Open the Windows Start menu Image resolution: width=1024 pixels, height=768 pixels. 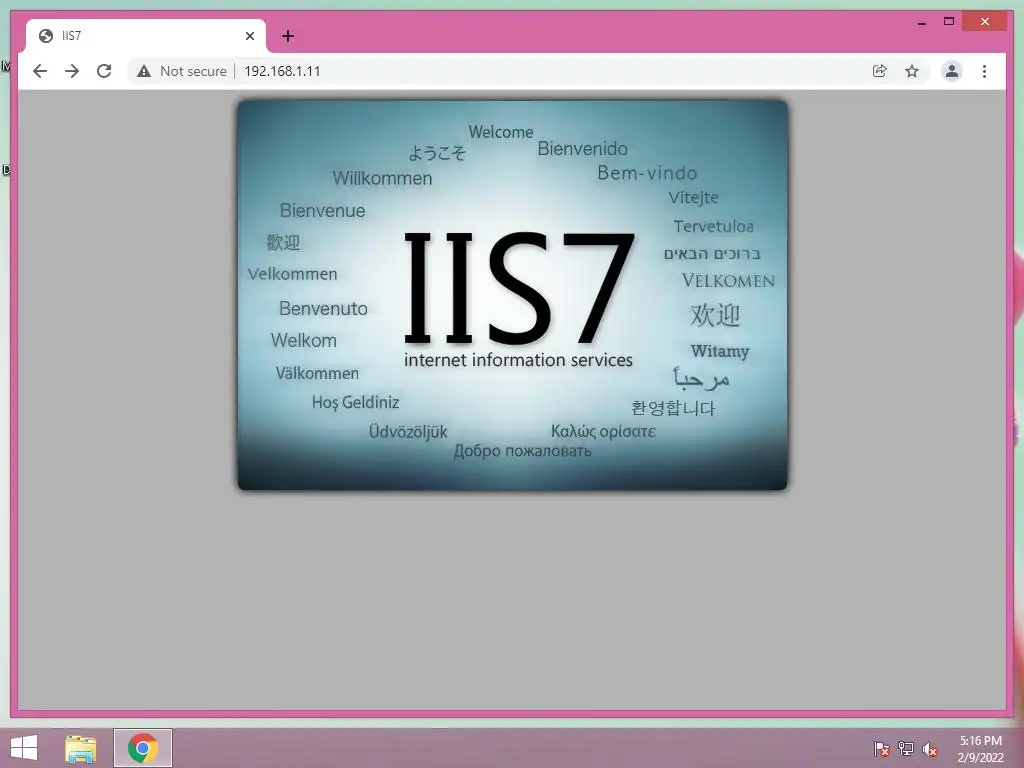click(24, 748)
